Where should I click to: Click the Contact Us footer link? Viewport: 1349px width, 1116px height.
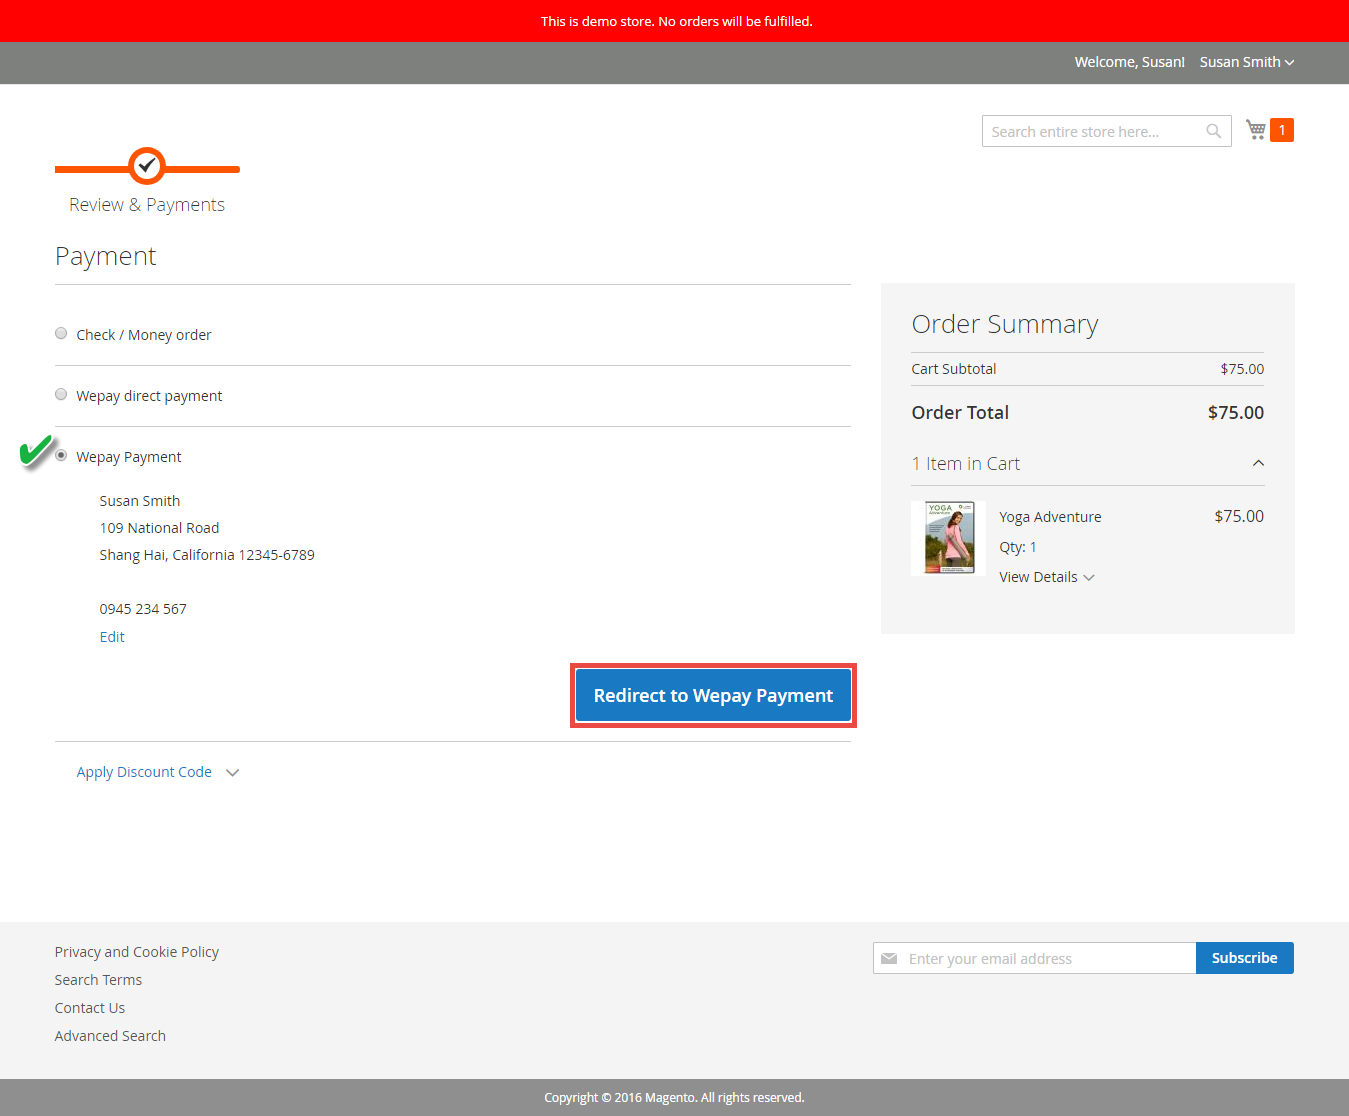(x=90, y=1008)
